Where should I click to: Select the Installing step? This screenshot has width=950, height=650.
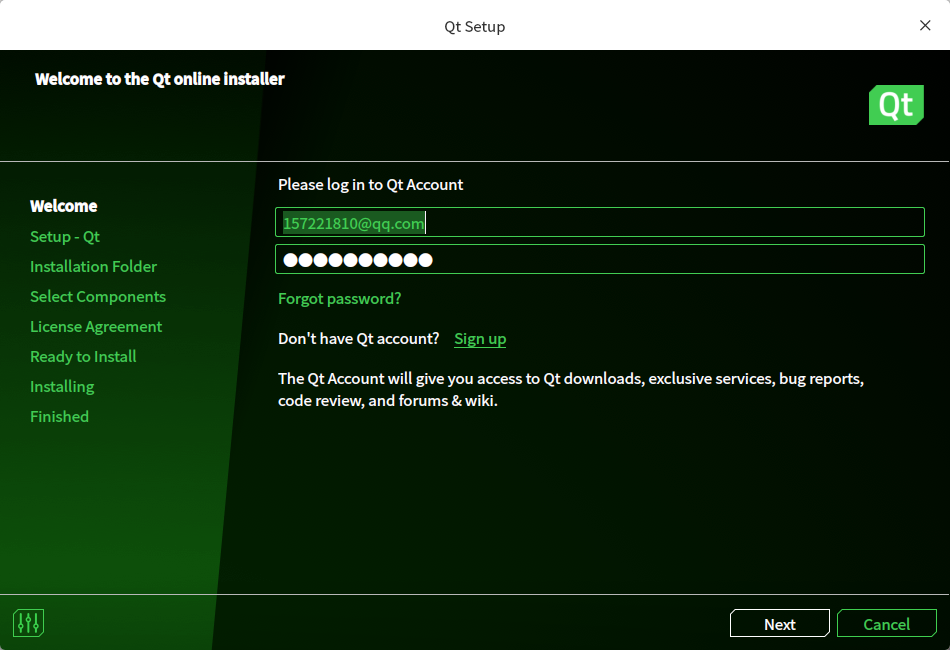point(62,386)
